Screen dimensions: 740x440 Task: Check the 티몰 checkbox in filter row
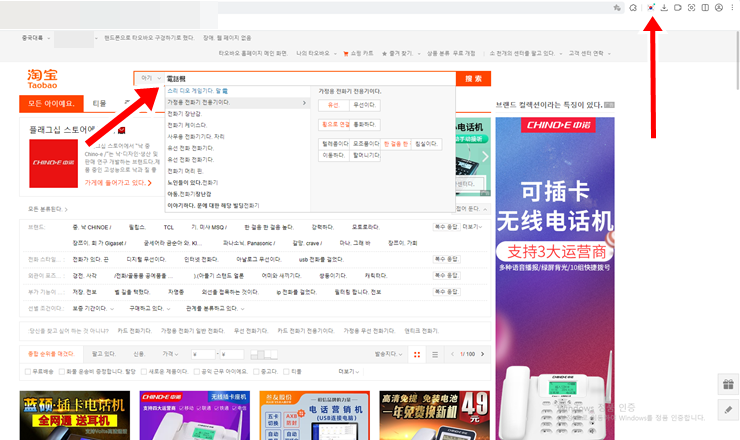pos(286,372)
